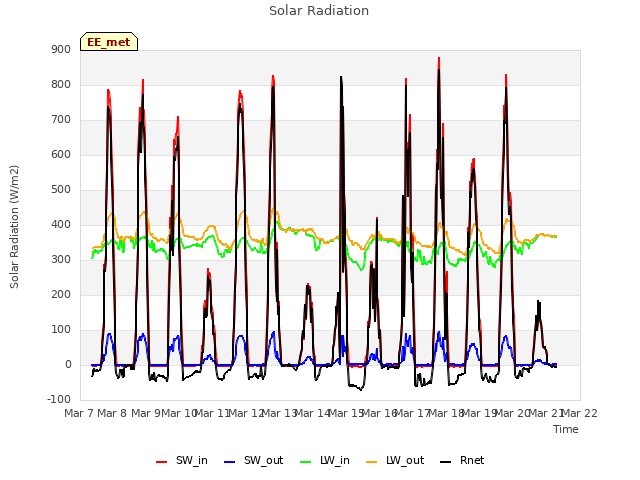Click the Mar 8 date tick label

112,413
